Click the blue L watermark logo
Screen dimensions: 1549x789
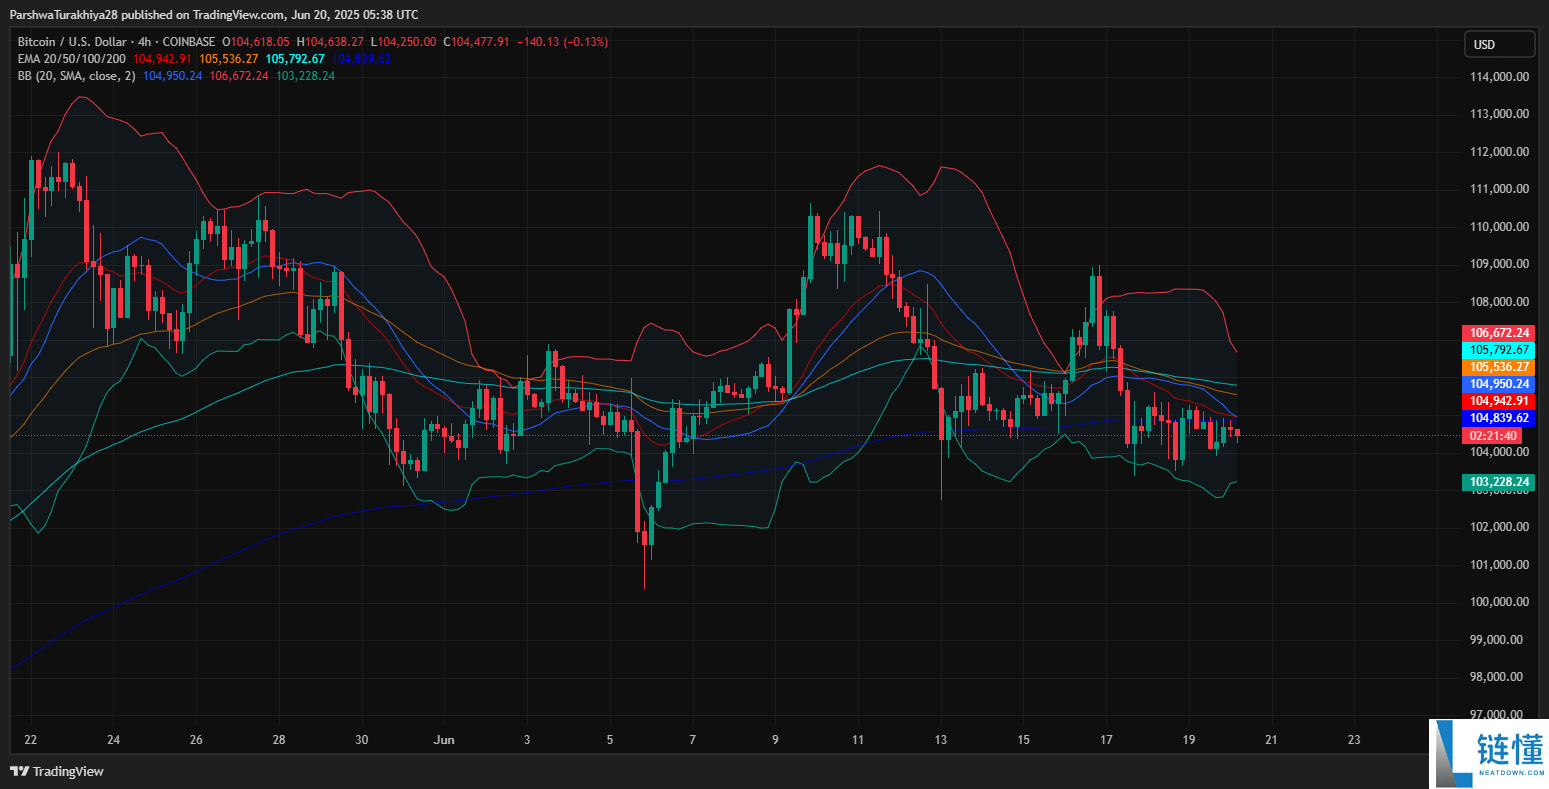pyautogui.click(x=1452, y=754)
